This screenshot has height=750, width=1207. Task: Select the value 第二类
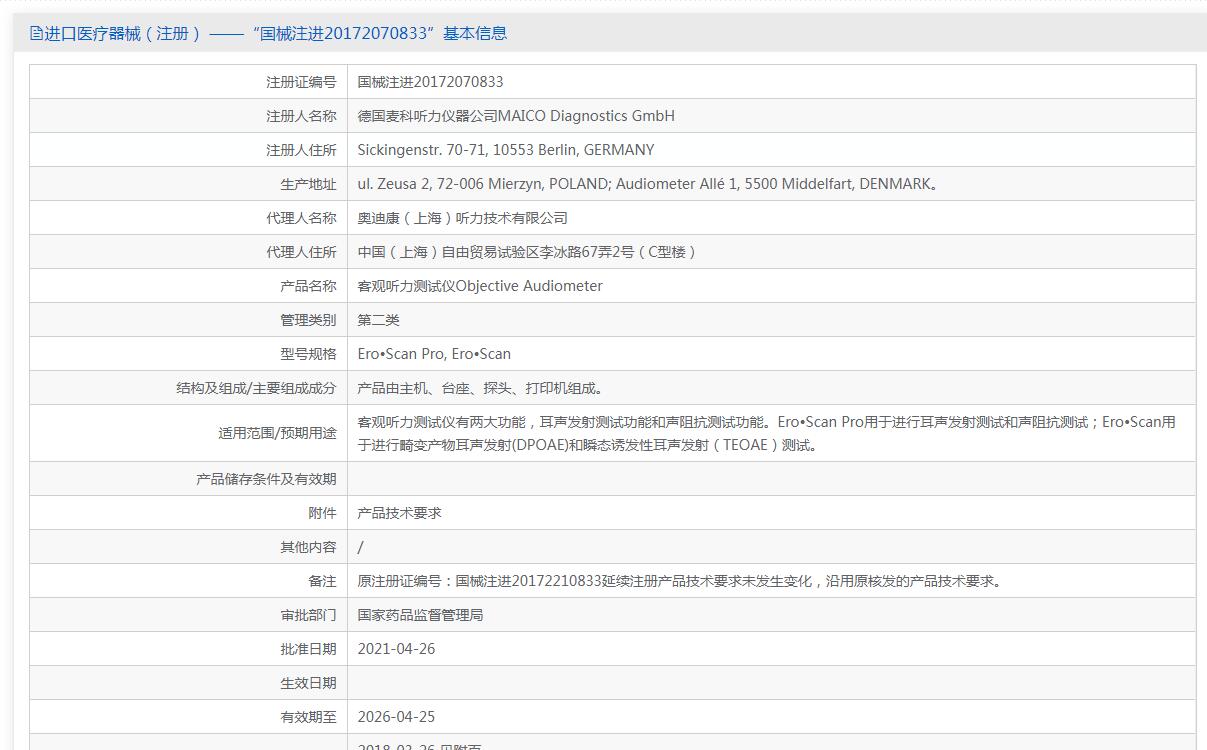click(x=379, y=320)
